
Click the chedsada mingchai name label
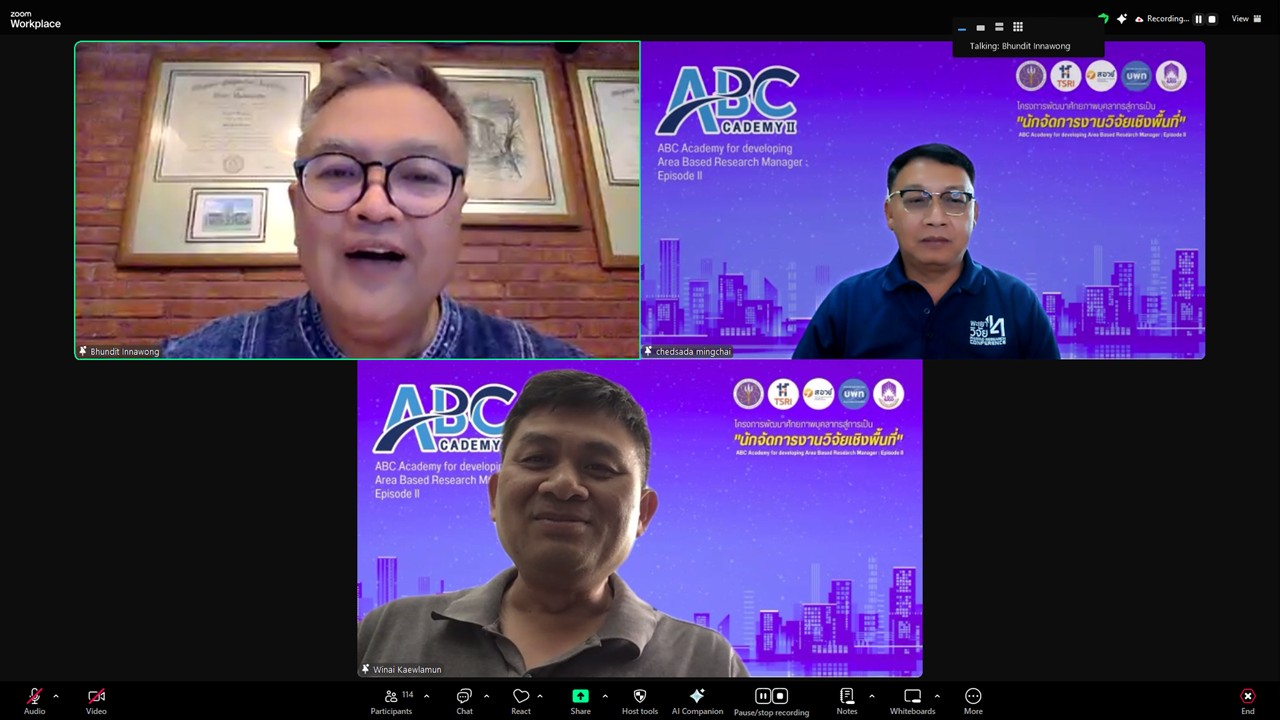[x=694, y=352]
